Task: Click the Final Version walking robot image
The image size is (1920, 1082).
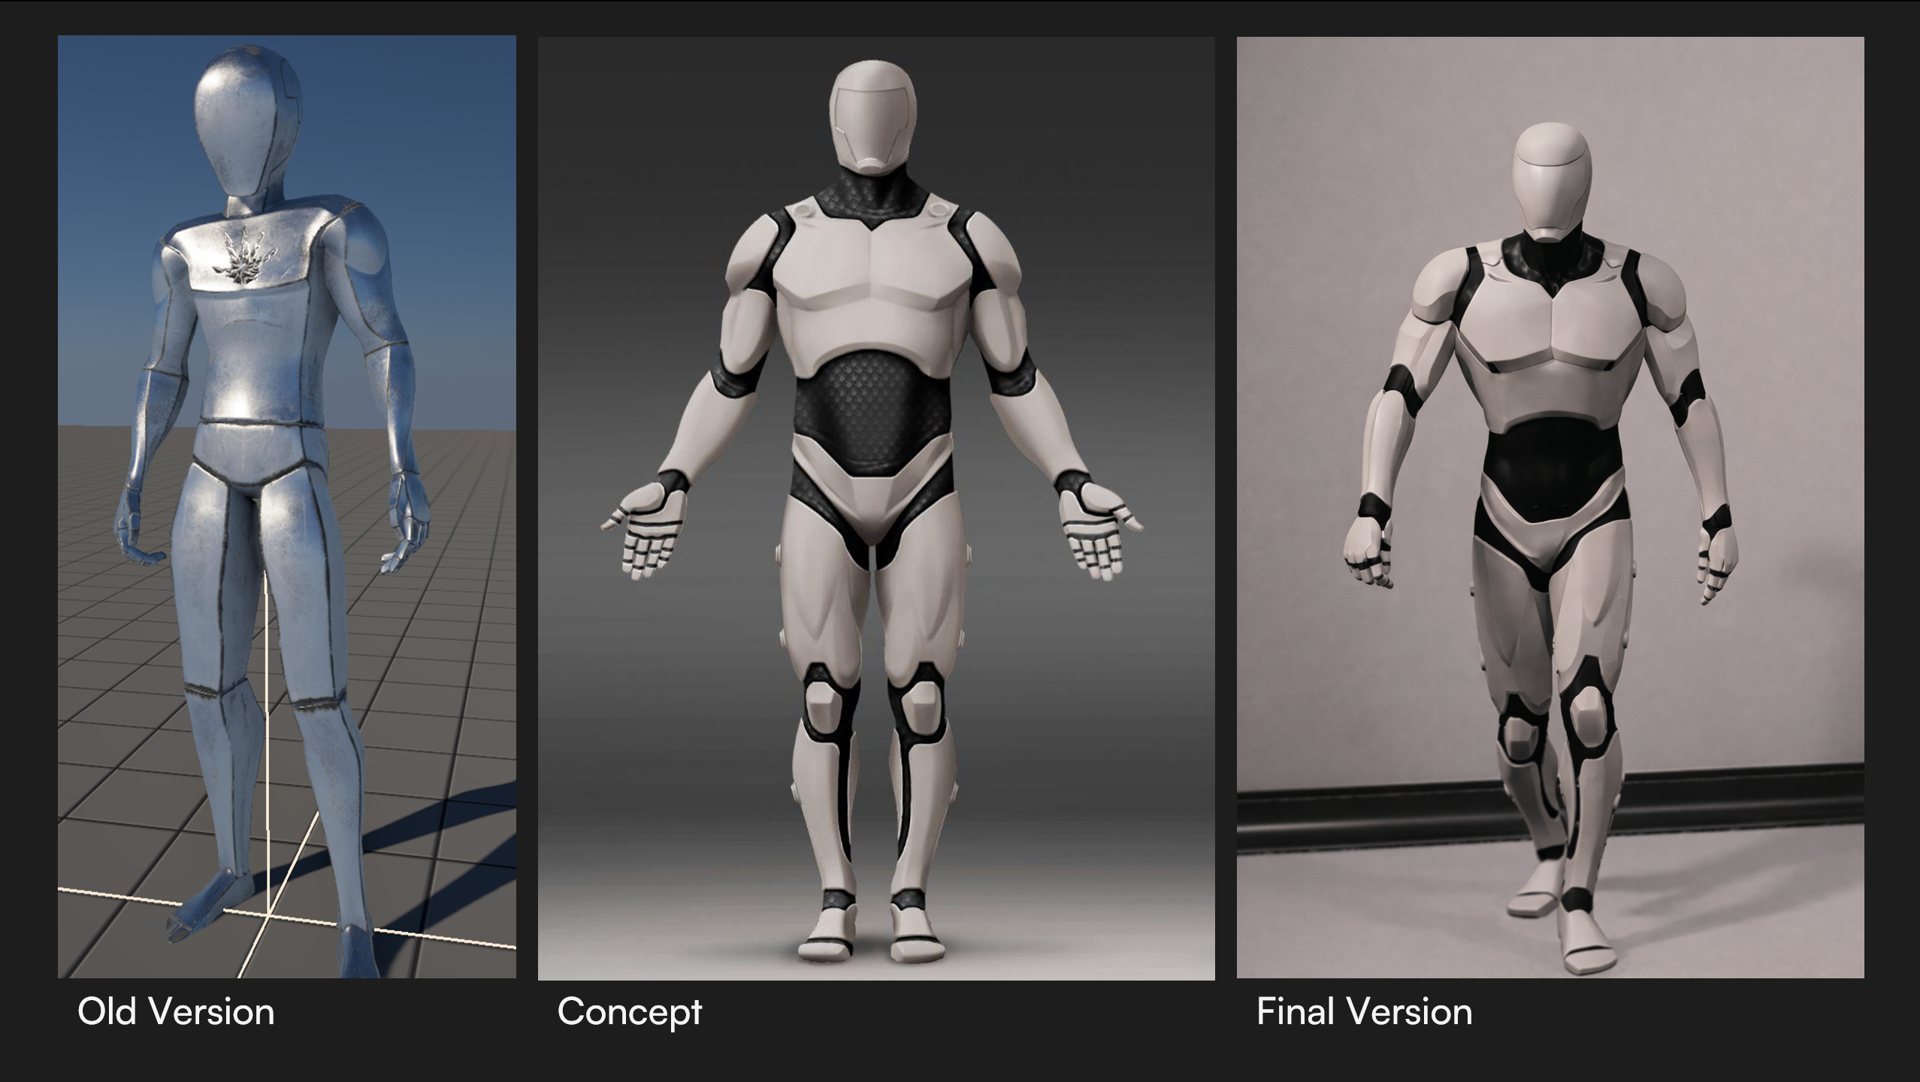Action: click(x=1550, y=507)
